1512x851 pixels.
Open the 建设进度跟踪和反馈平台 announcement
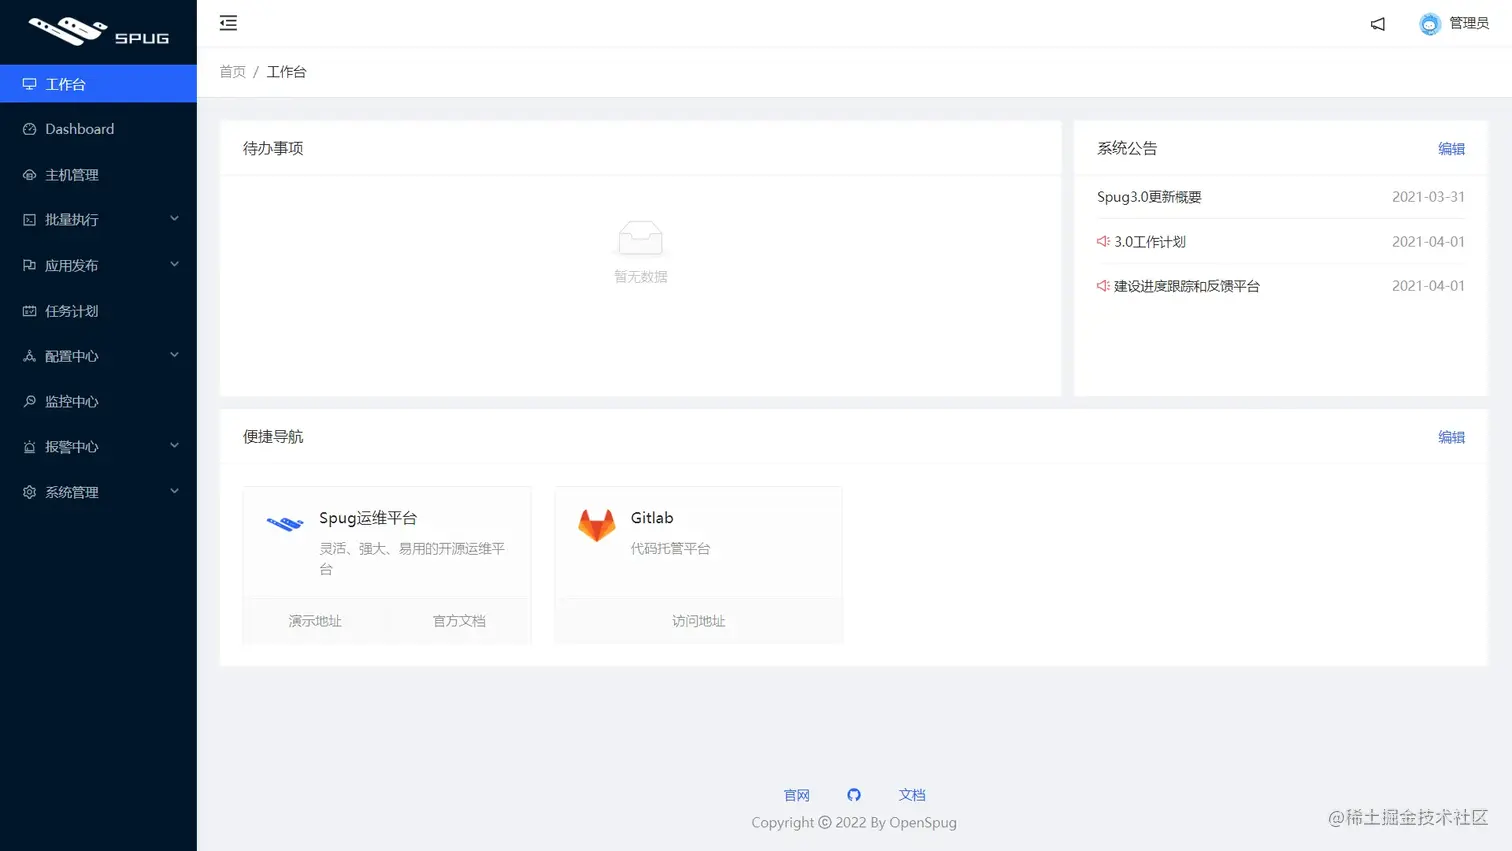pyautogui.click(x=1187, y=286)
